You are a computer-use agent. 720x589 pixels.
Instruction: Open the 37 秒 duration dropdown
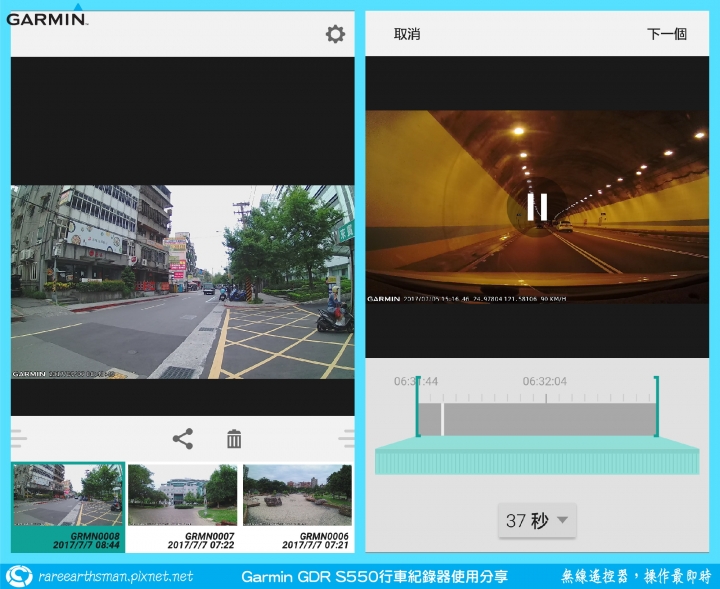pos(537,521)
